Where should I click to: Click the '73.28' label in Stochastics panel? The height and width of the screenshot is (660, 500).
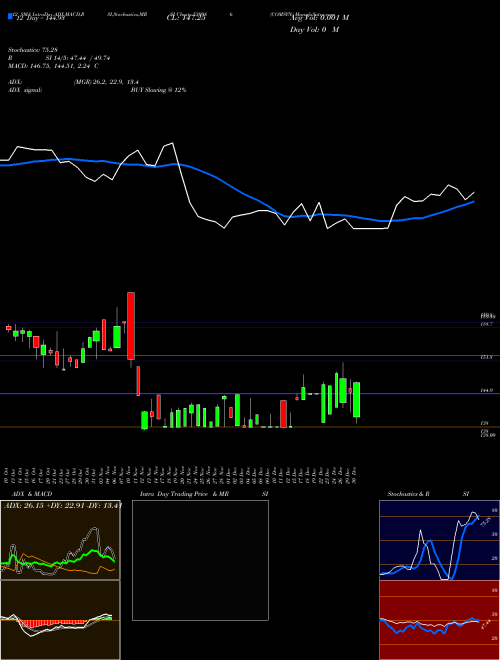[485, 522]
